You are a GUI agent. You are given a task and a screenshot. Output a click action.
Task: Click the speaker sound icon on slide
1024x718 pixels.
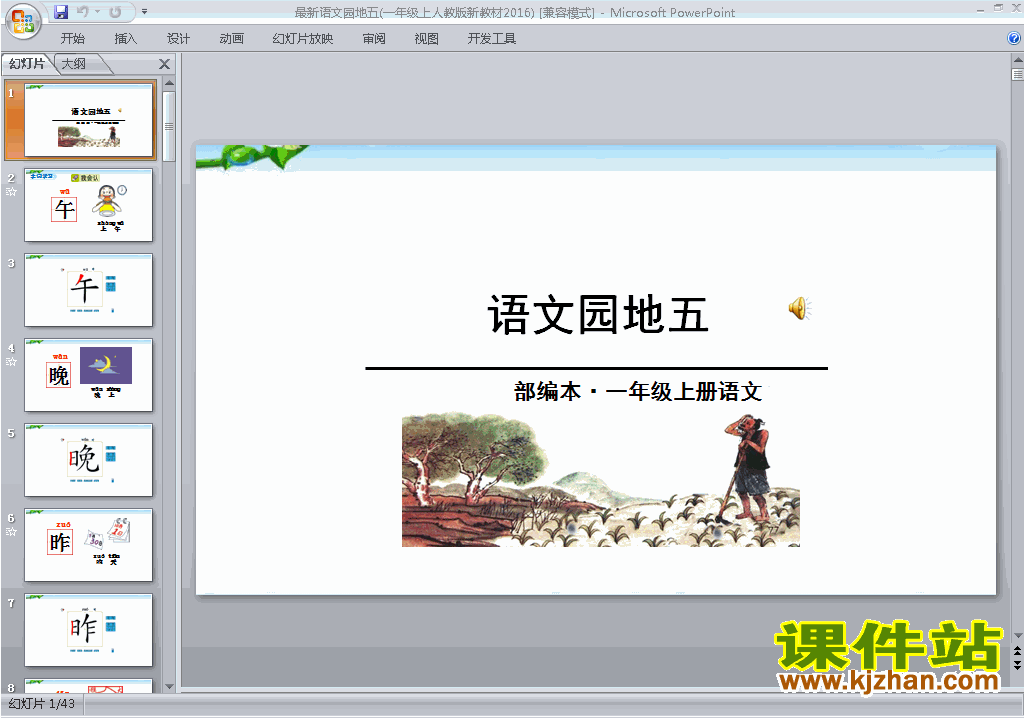tap(799, 308)
